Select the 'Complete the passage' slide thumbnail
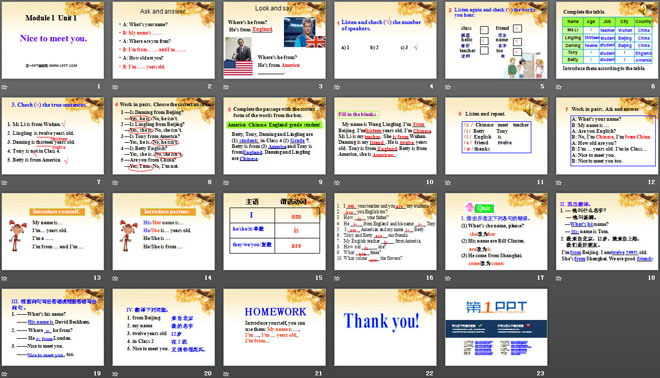 click(x=274, y=136)
